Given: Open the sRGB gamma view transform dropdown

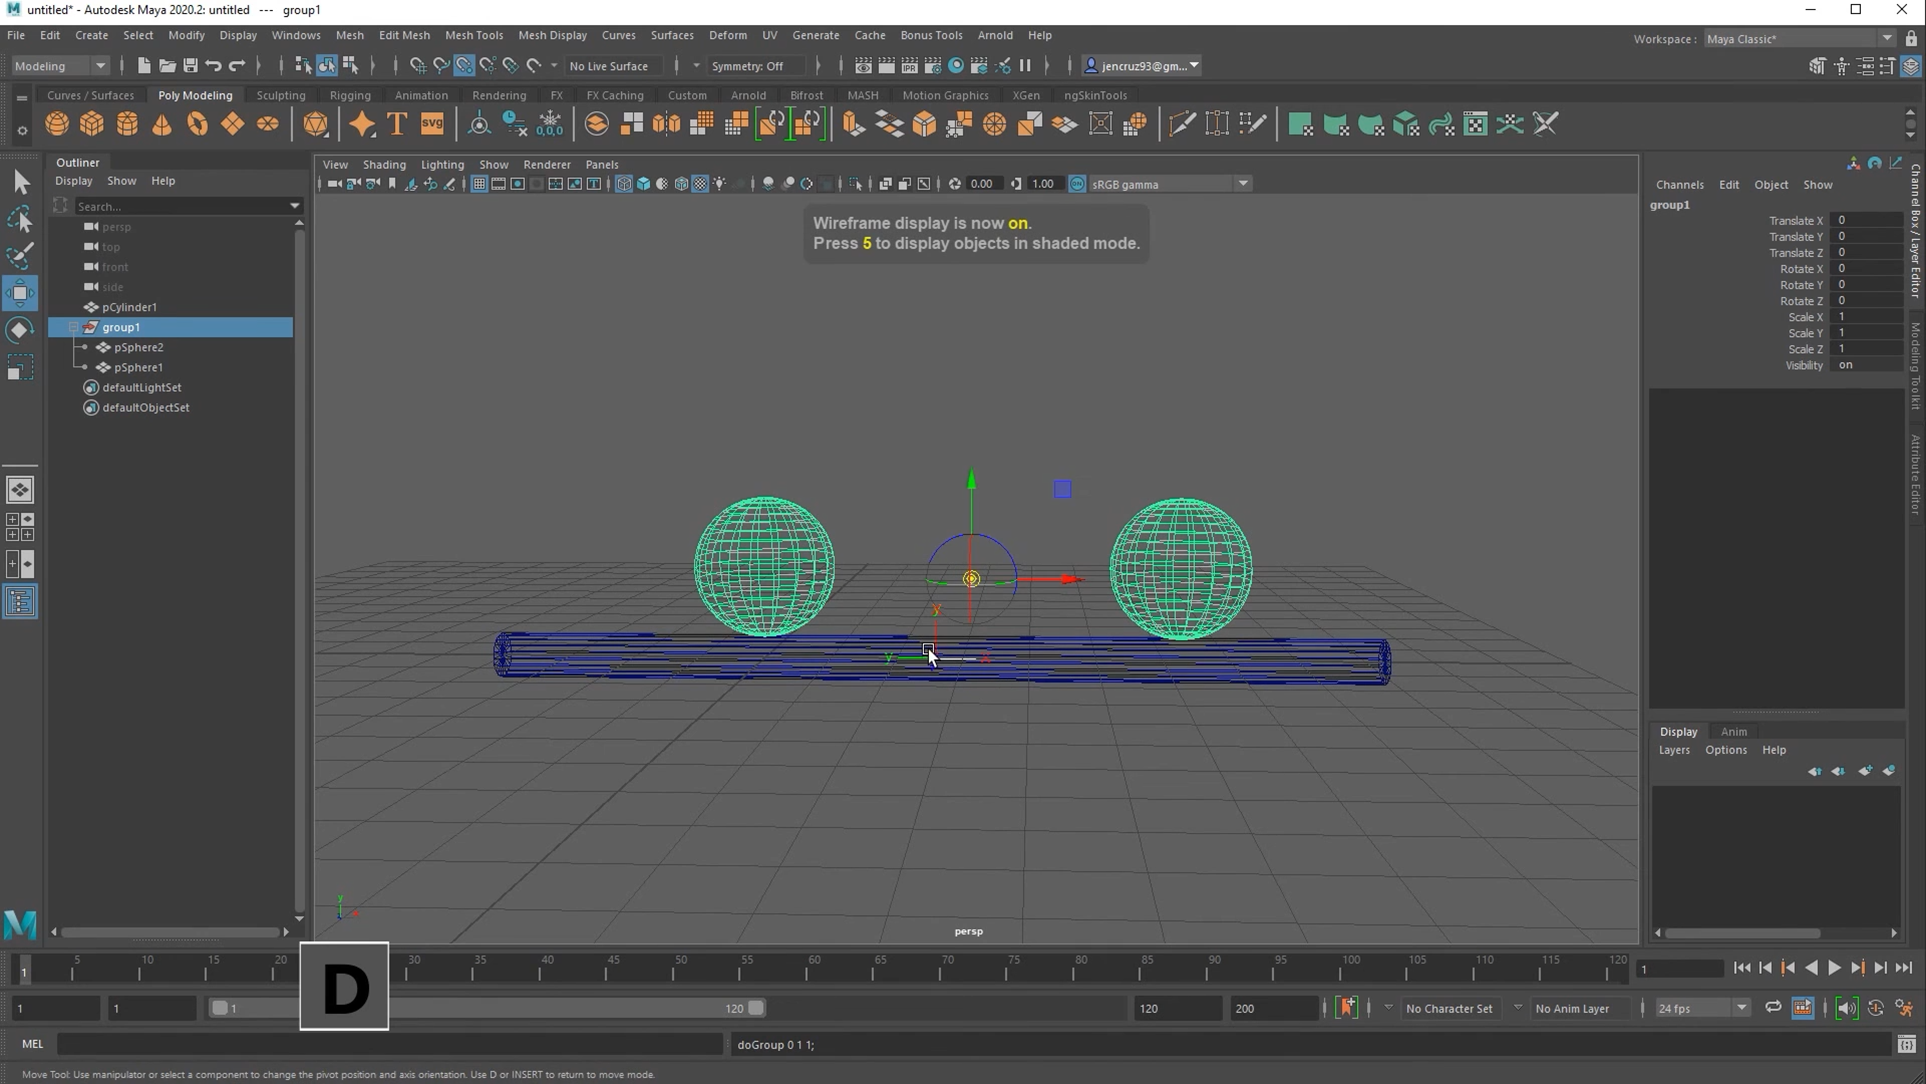Looking at the screenshot, I should tap(1242, 184).
